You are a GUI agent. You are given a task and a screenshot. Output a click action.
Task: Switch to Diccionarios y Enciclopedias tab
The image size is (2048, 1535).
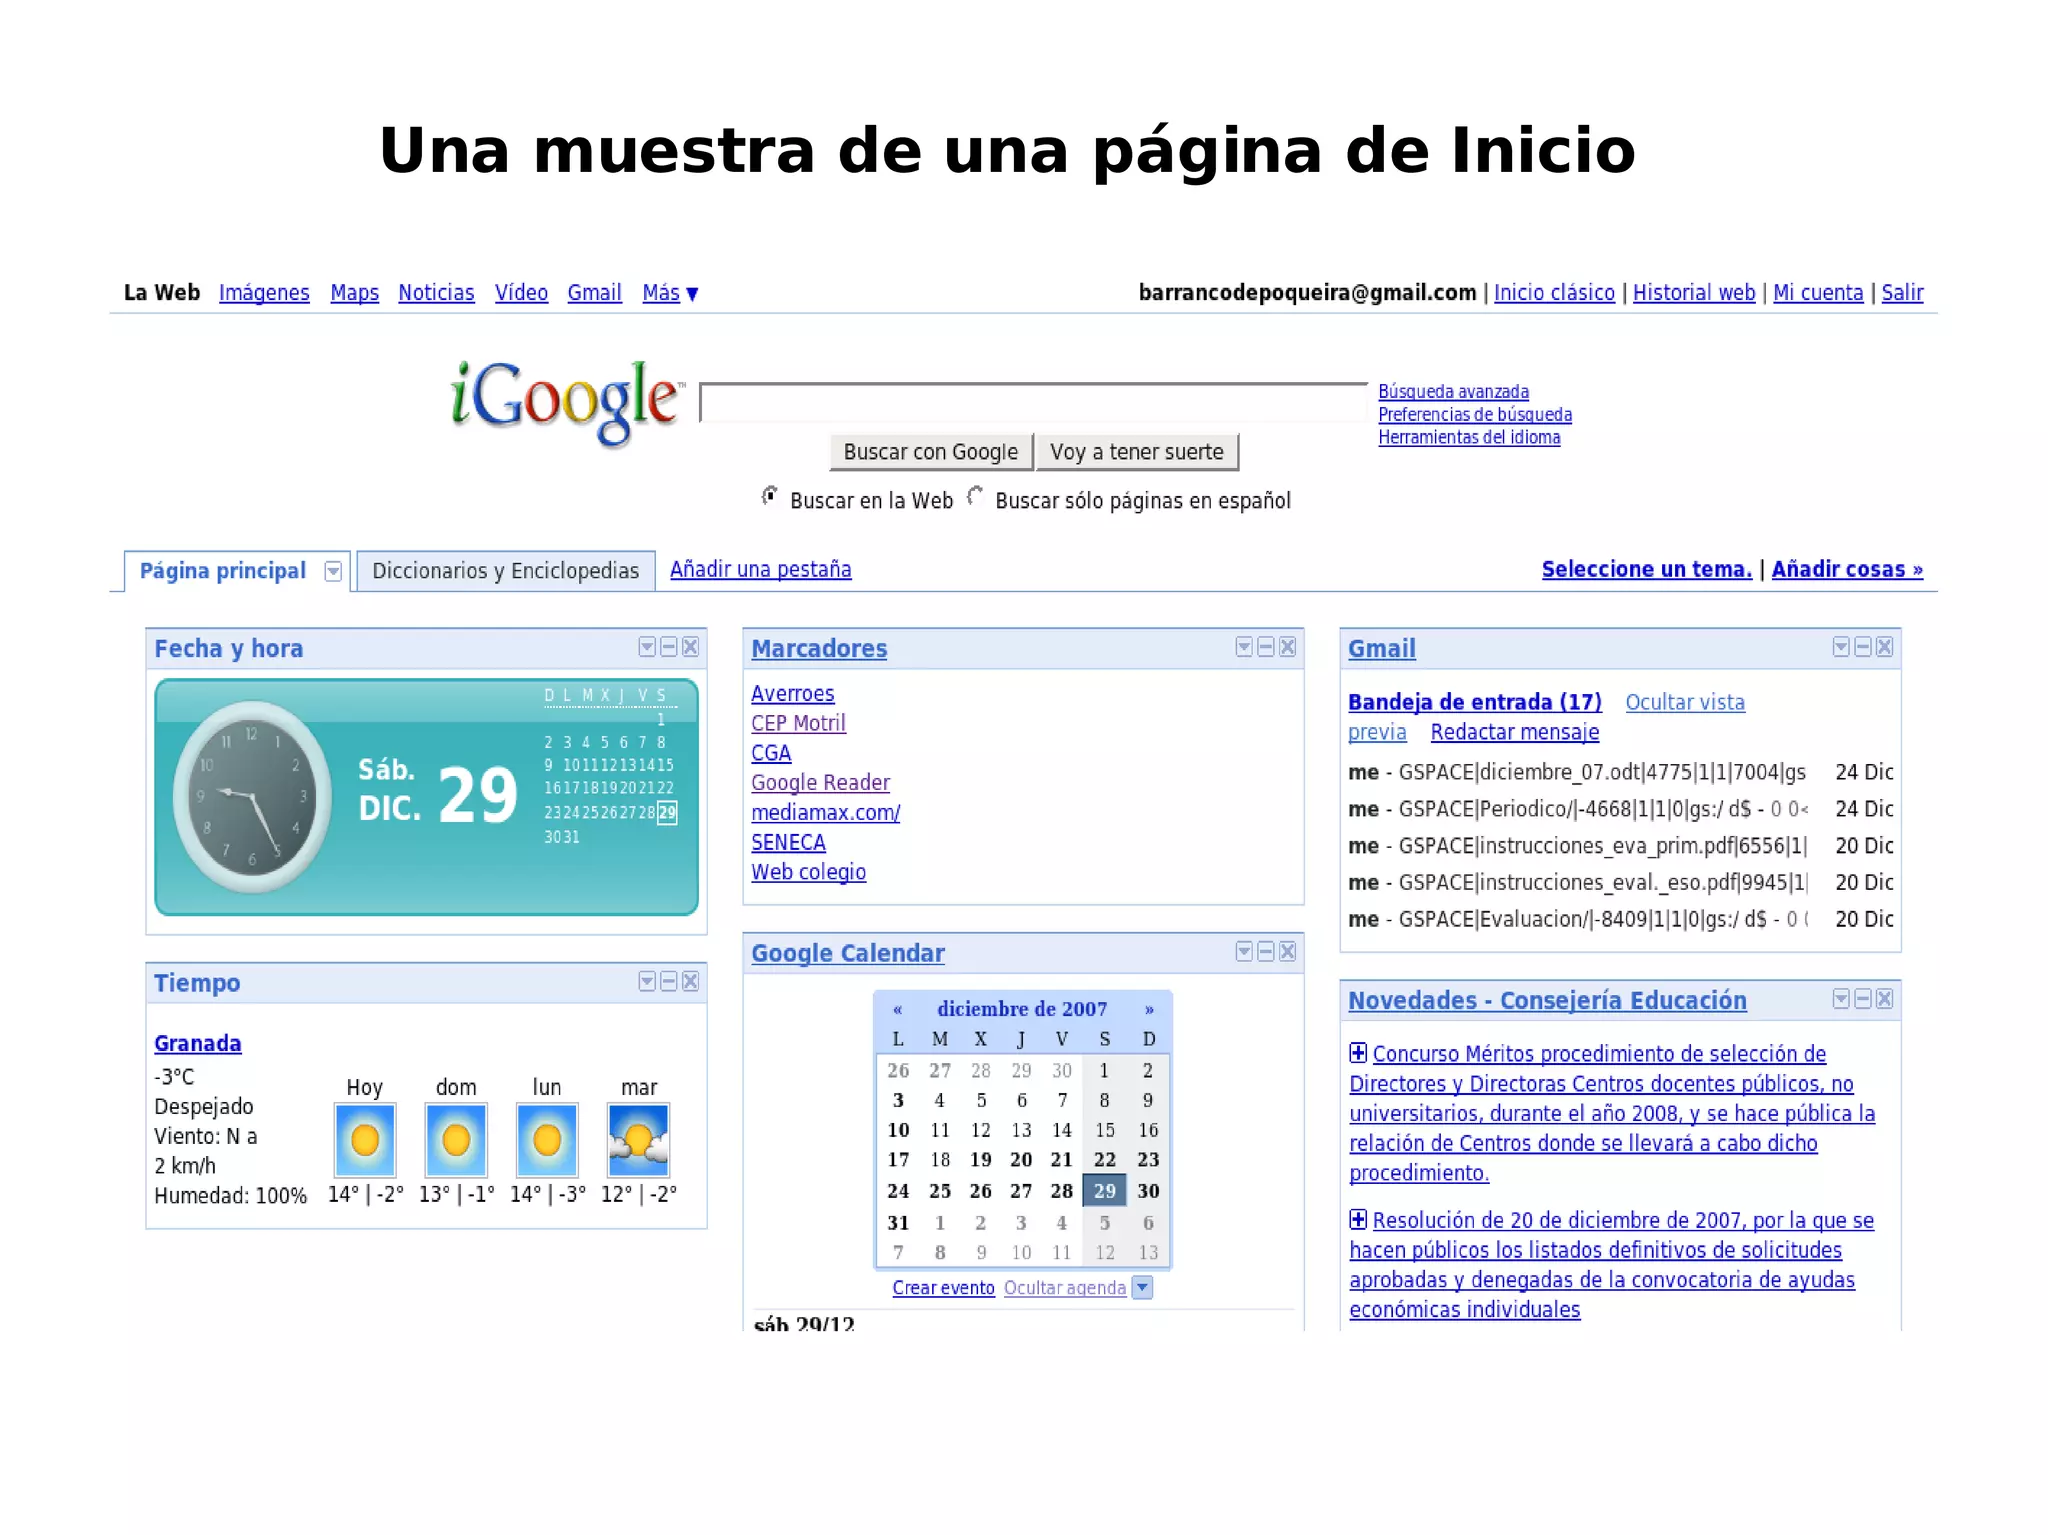coord(506,571)
